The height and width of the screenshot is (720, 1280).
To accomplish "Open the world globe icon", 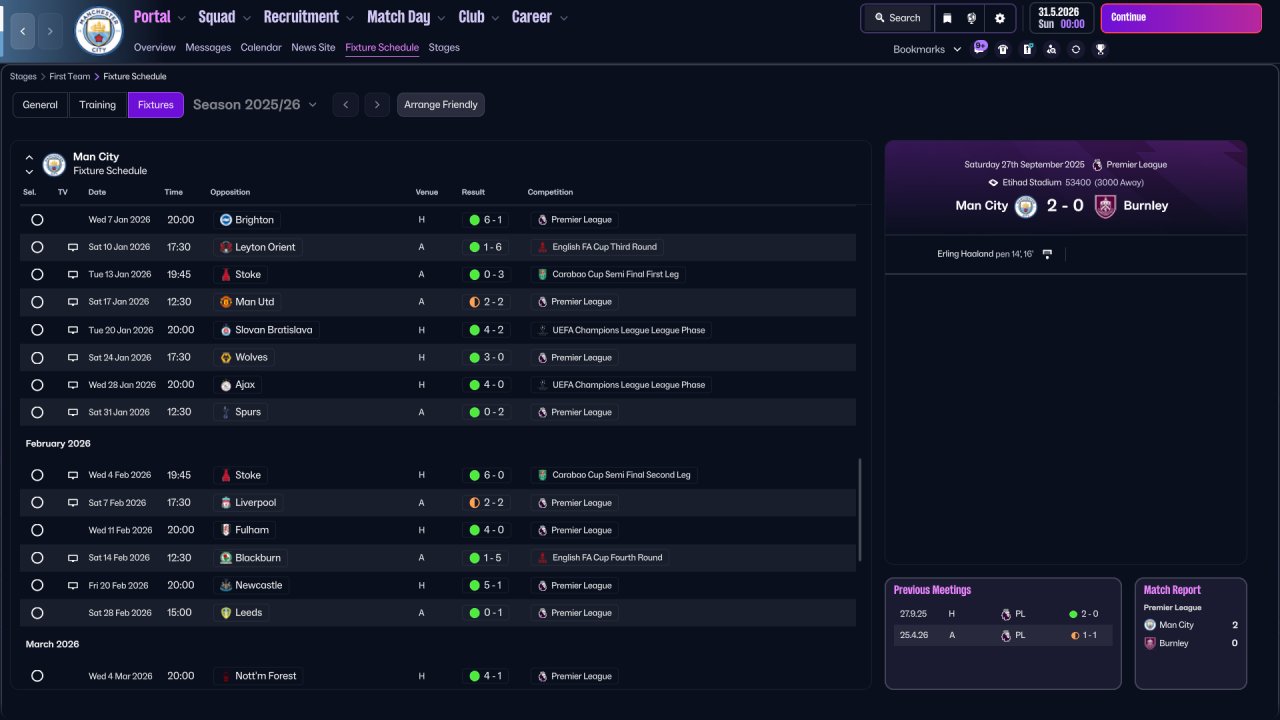I will (x=971, y=18).
